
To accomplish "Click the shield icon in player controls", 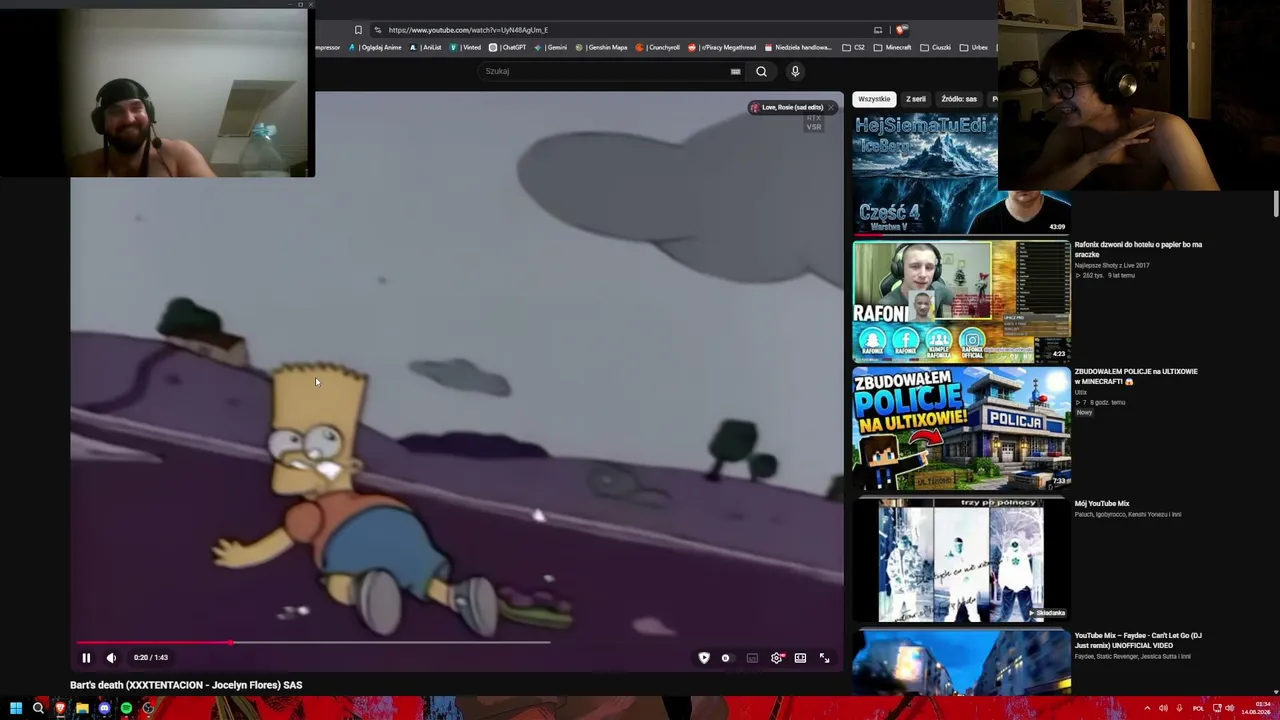I will 704,658.
